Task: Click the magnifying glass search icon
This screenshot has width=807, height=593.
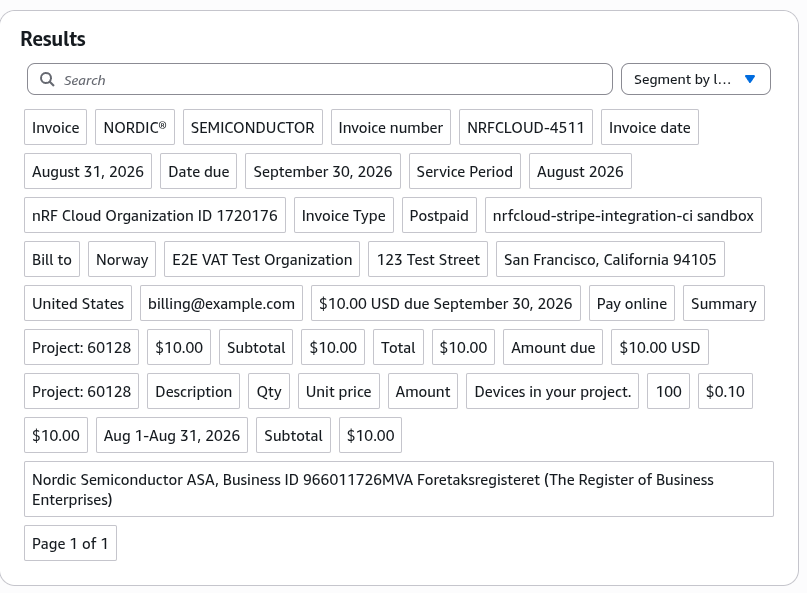Action: click(47, 79)
